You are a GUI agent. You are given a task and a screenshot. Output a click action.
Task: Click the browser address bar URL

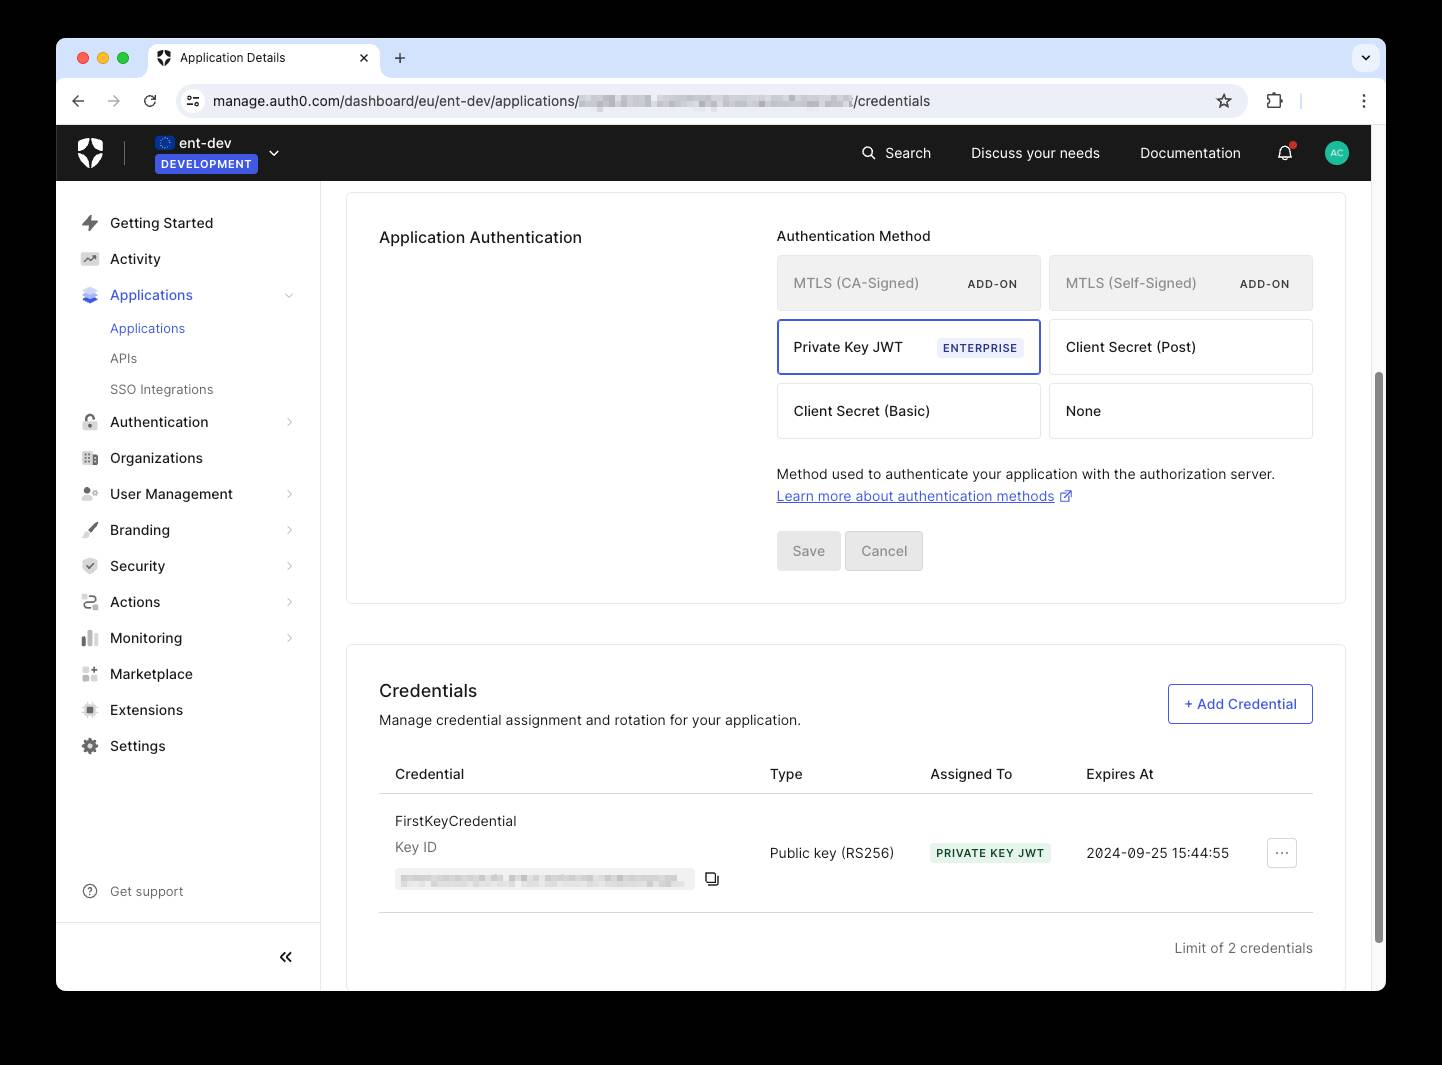pyautogui.click(x=571, y=101)
